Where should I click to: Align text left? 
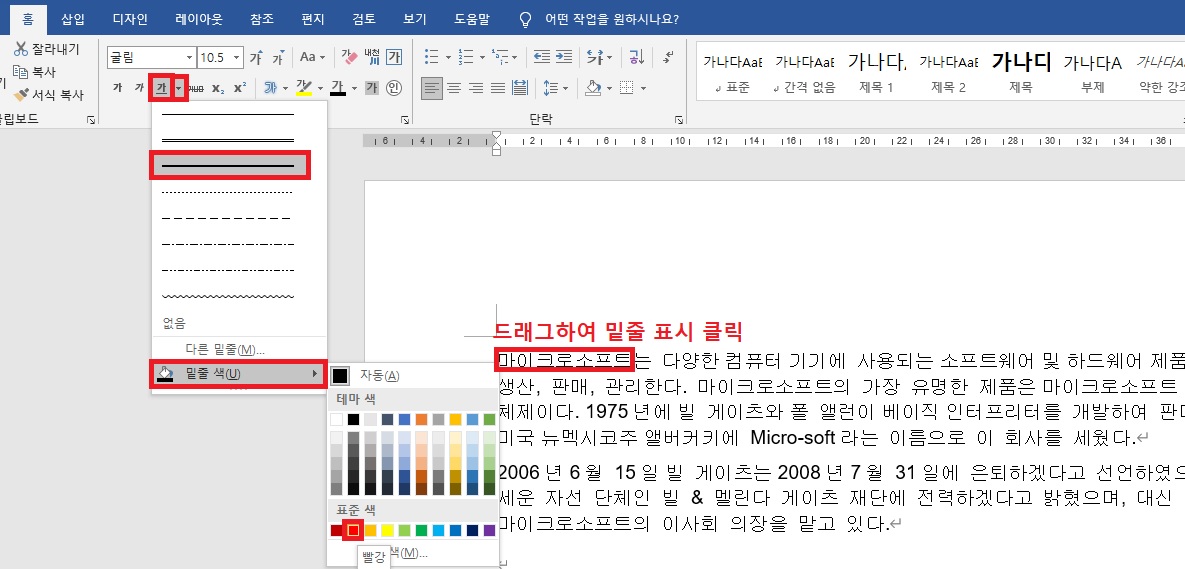click(x=432, y=88)
